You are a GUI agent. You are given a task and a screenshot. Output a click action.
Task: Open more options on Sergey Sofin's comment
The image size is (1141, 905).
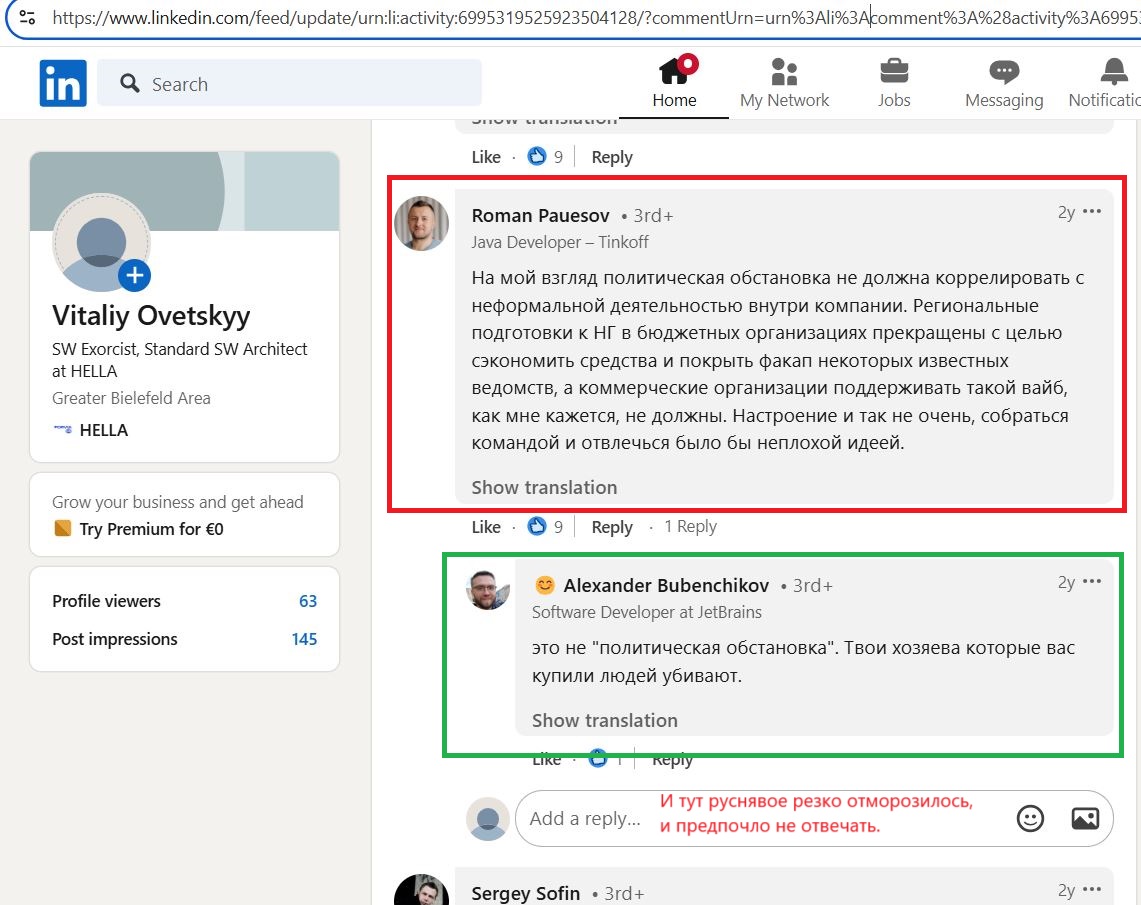pos(1092,890)
